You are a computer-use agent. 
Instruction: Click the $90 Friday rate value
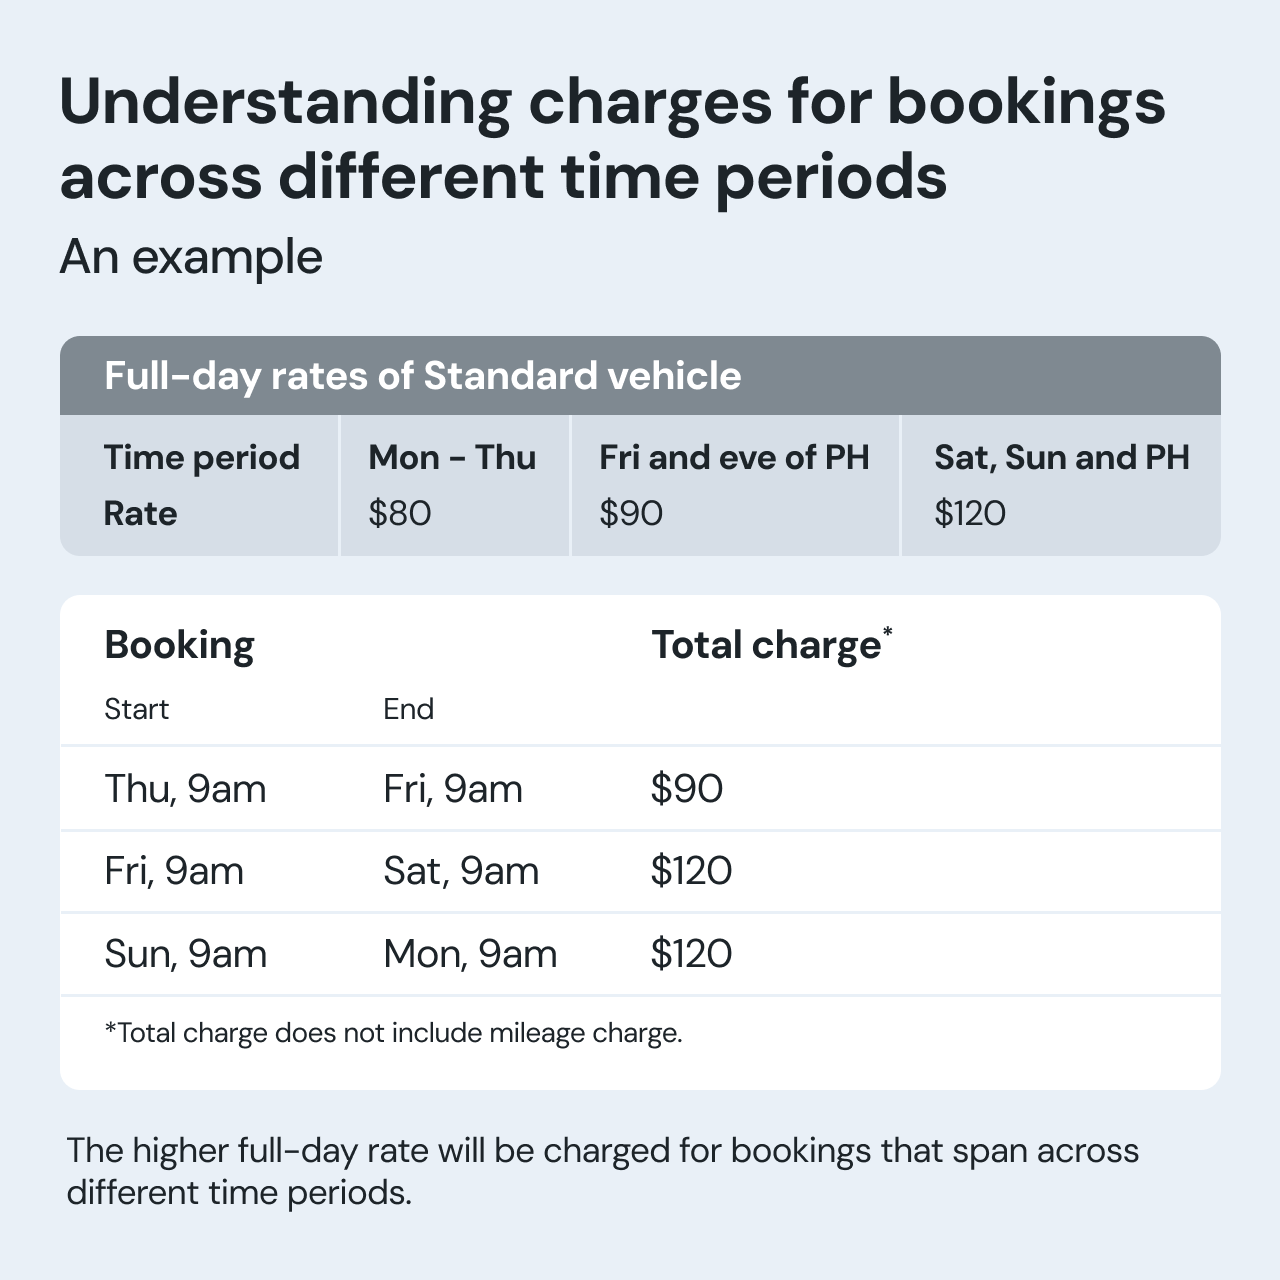631,513
